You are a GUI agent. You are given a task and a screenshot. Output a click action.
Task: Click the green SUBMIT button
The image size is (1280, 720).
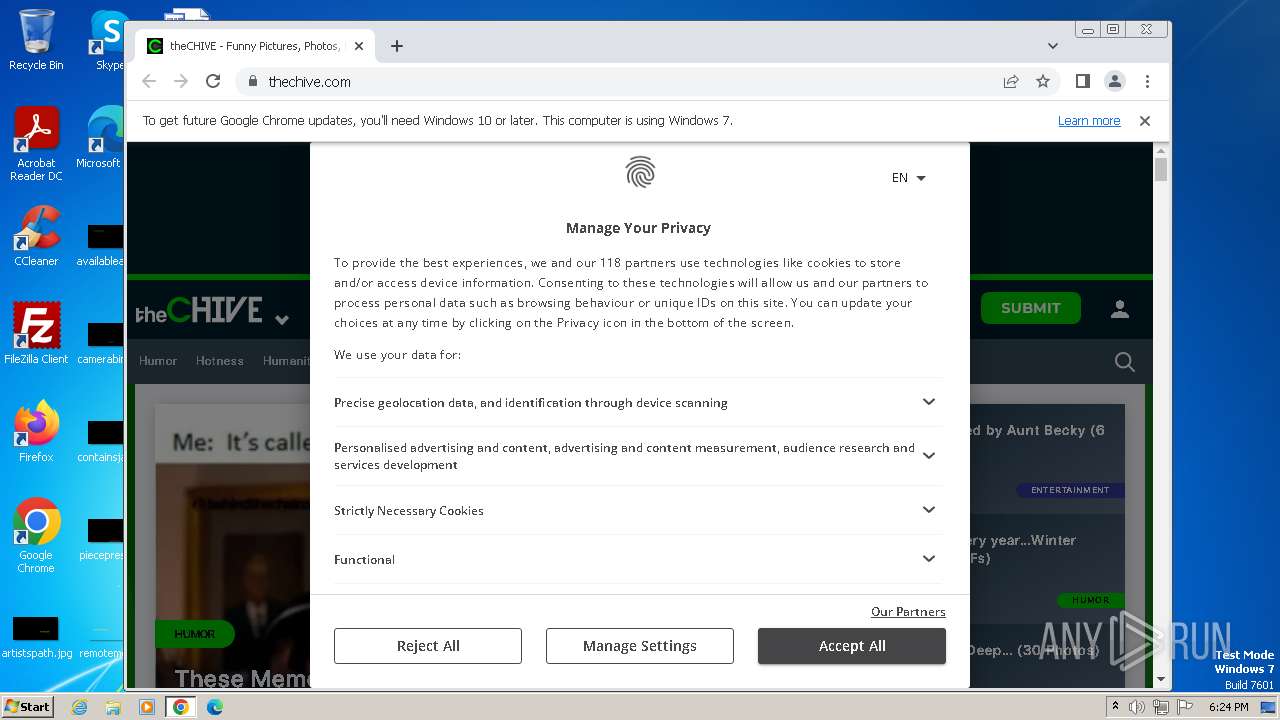[1030, 308]
